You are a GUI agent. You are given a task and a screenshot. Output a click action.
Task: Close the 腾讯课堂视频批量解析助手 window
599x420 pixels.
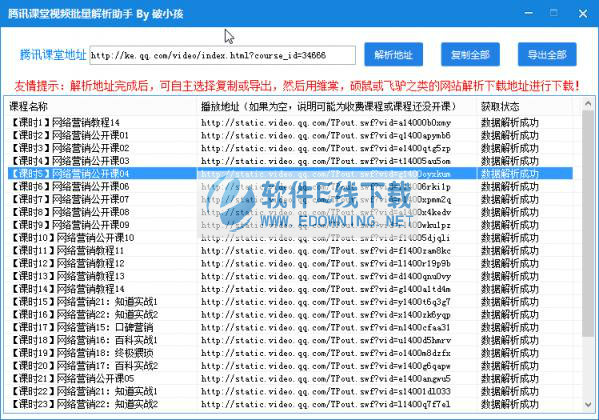[583, 14]
